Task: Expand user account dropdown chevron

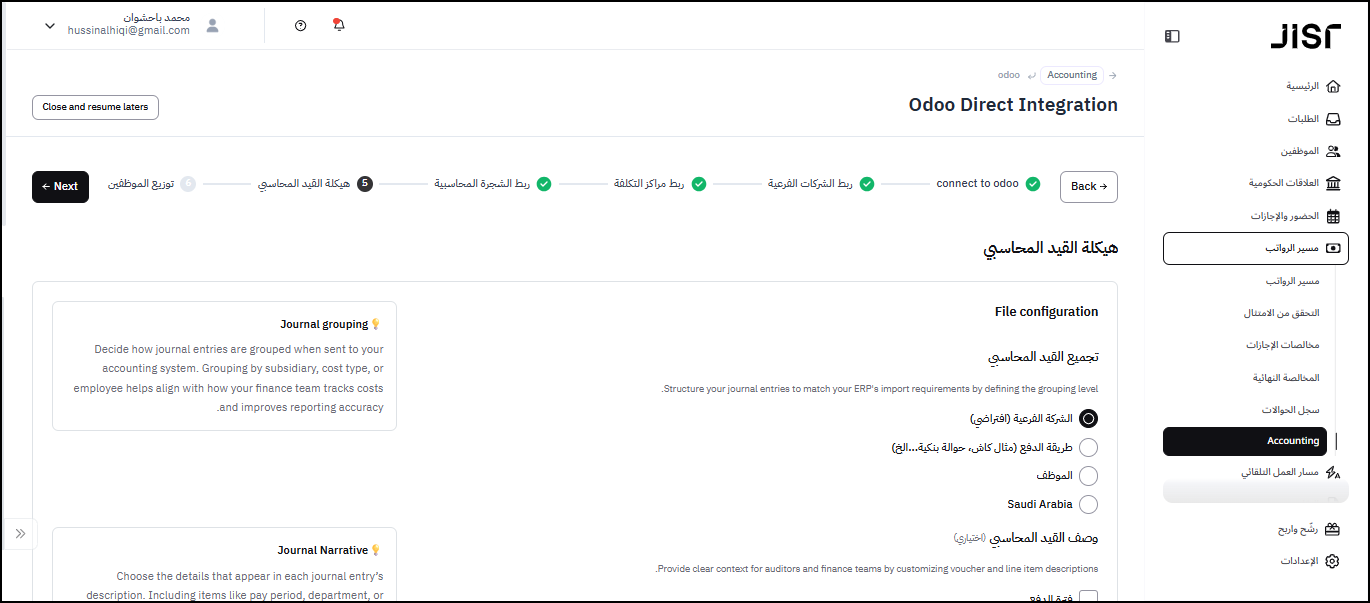Action: pyautogui.click(x=50, y=26)
